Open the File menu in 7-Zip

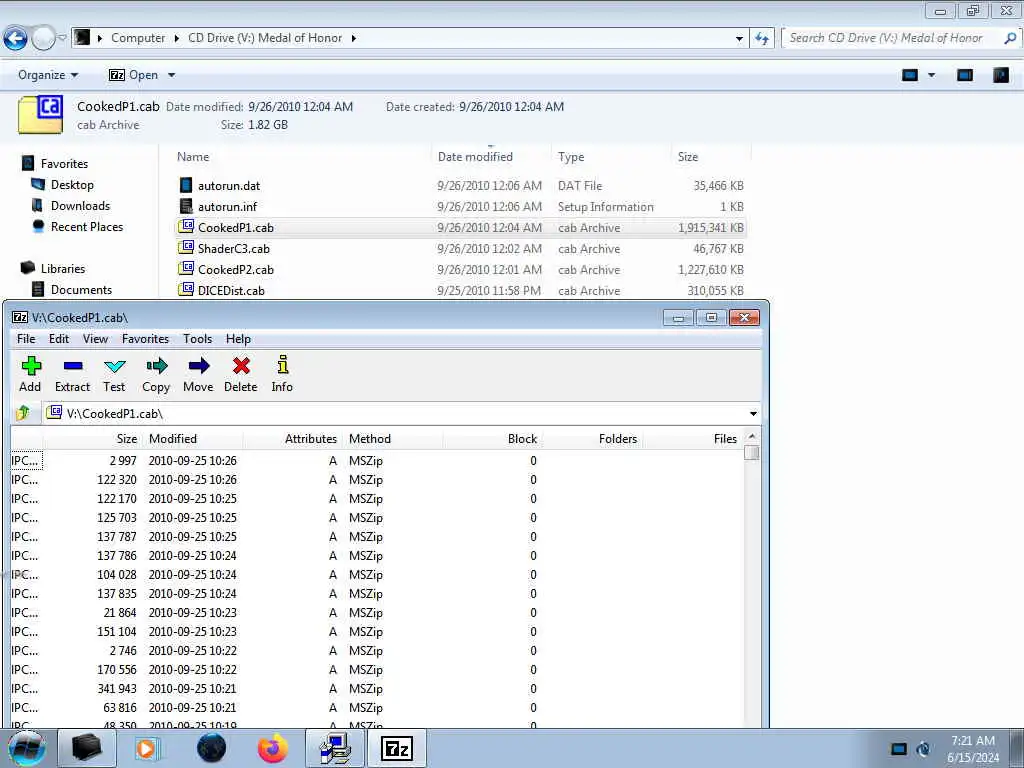26,339
